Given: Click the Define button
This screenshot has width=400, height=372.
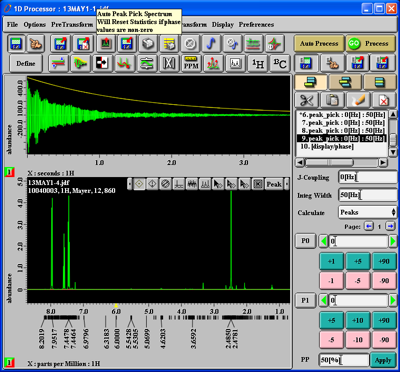Looking at the screenshot, I should point(26,63).
